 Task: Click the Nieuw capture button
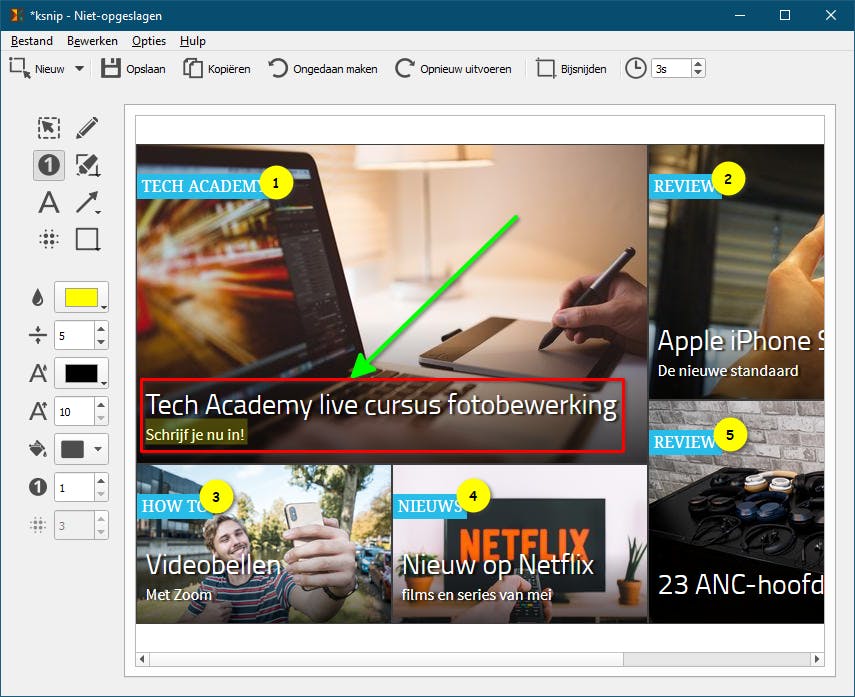tap(37, 69)
